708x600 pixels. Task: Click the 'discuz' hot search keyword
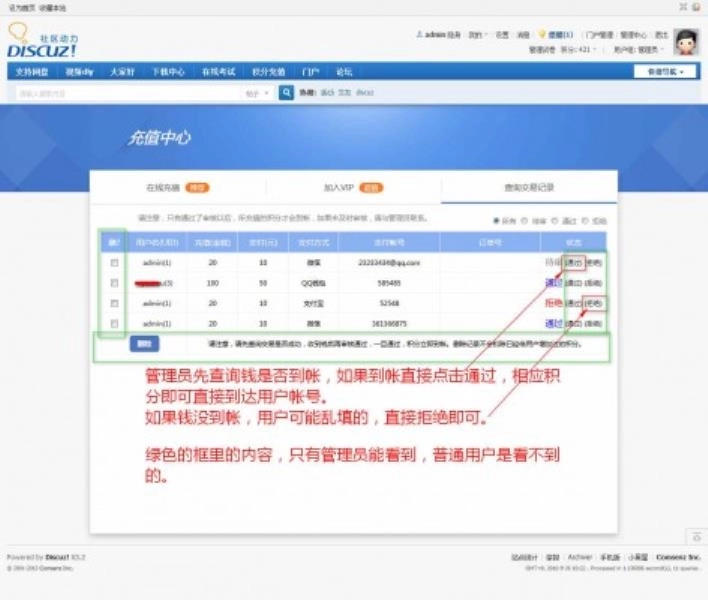[365, 93]
